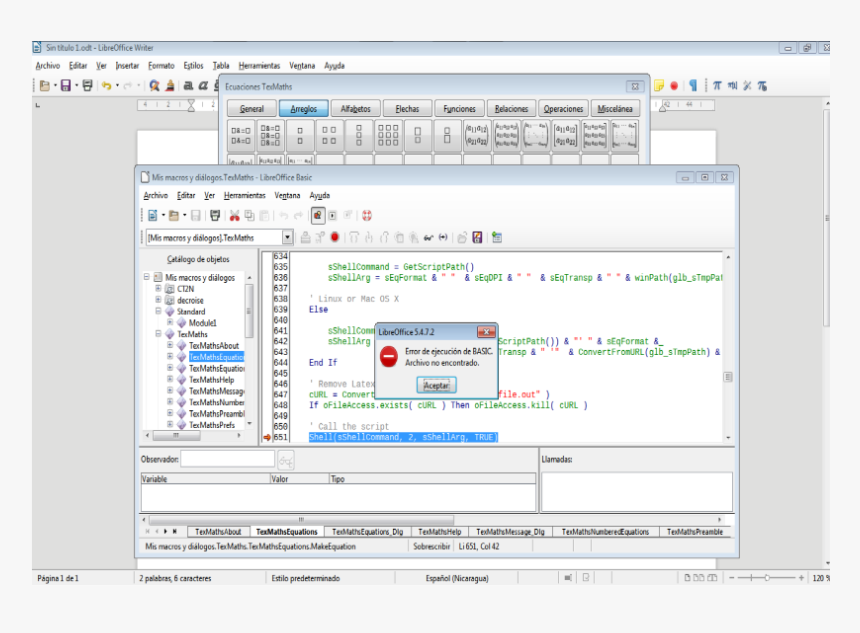This screenshot has width=860, height=633.
Task: Insert the 2x2 square bracket matrix symbol
Action: click(x=565, y=135)
